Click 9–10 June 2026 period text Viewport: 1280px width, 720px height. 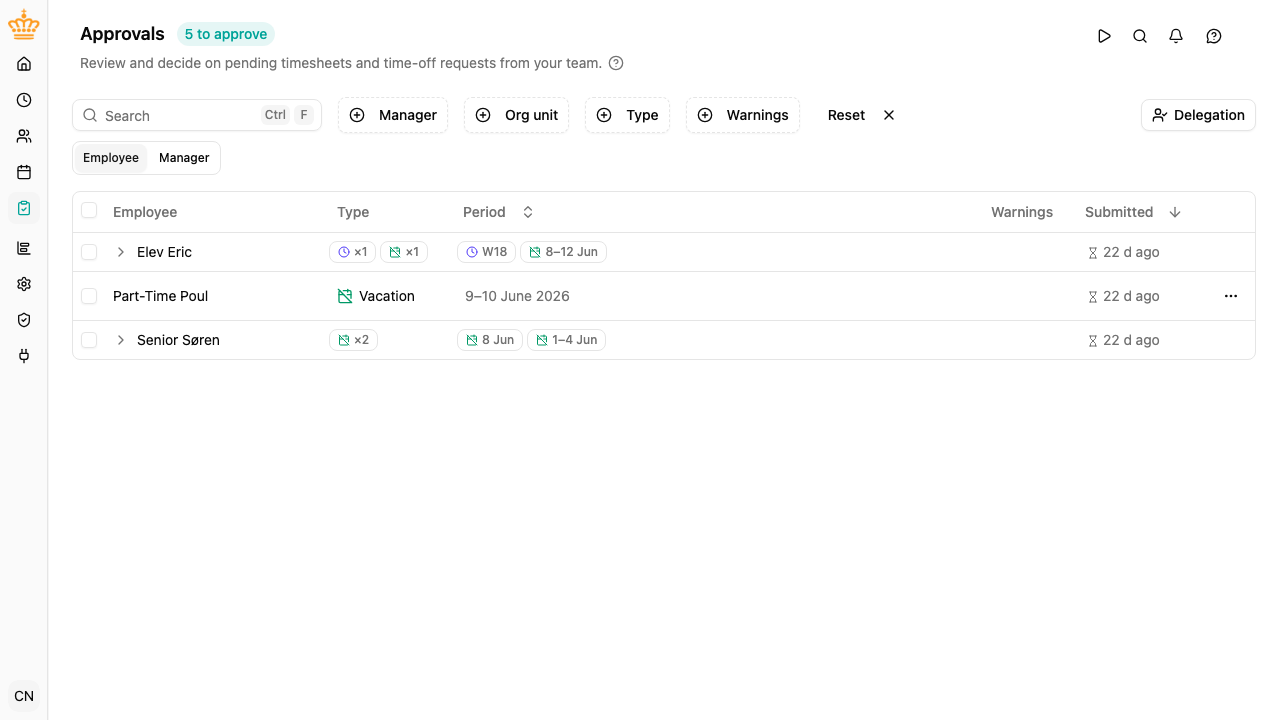pos(517,296)
